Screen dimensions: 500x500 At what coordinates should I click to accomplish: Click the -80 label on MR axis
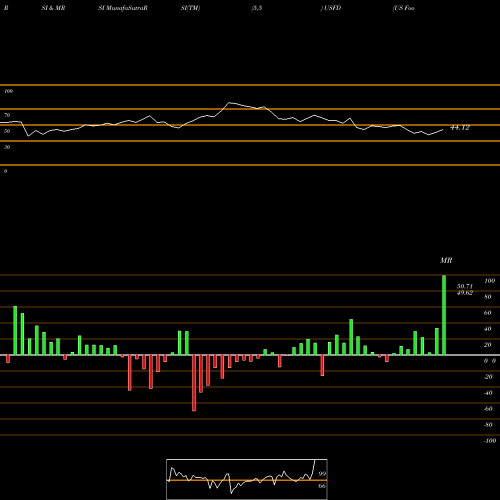(x=488, y=425)
